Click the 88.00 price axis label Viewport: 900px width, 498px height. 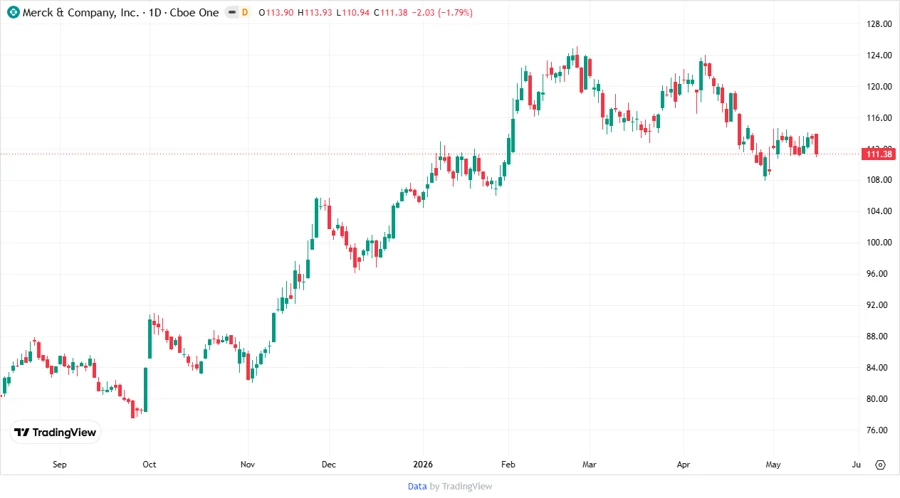(879, 336)
